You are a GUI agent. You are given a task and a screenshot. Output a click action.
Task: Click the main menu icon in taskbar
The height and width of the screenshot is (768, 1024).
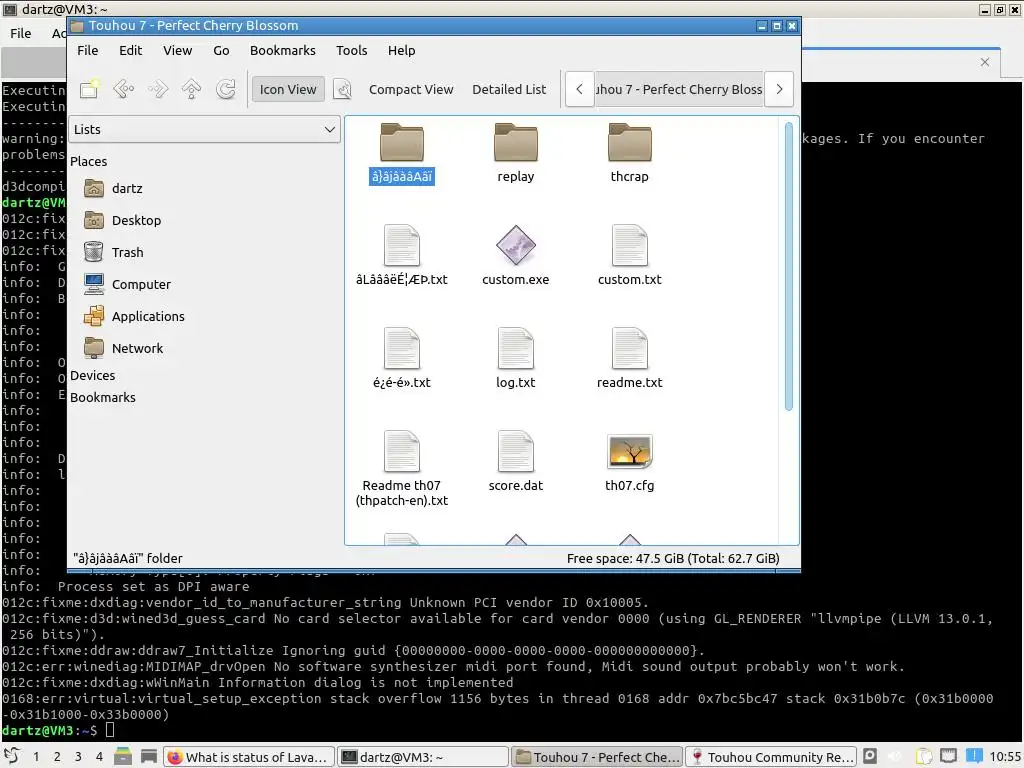tap(12, 756)
